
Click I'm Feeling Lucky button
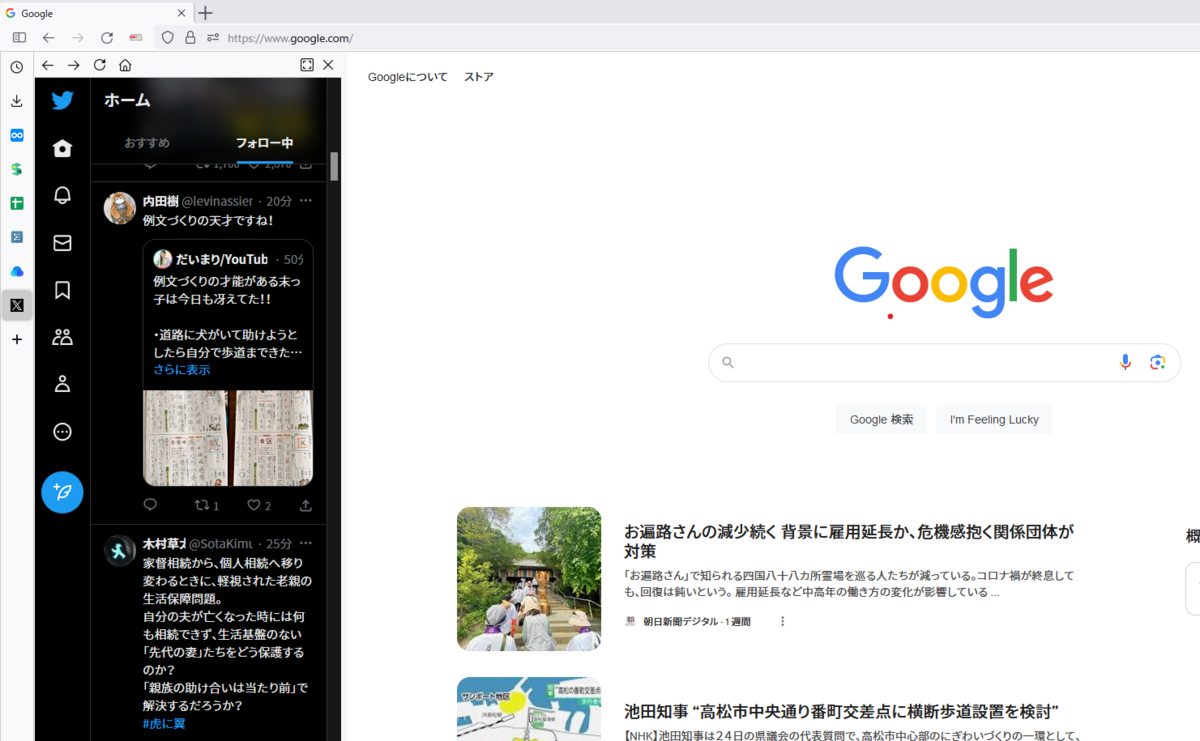994,419
